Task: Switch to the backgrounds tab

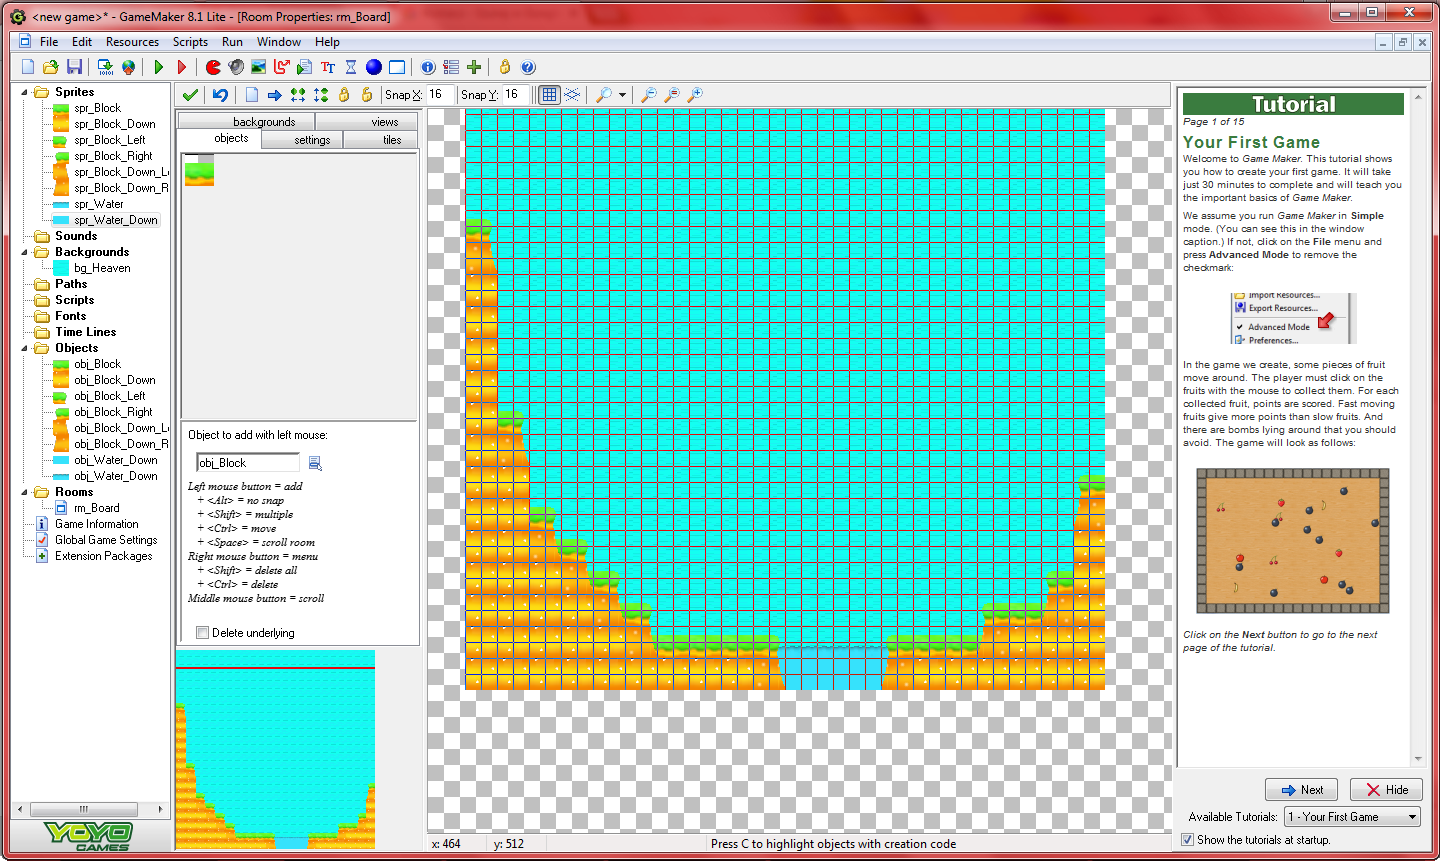Action: [264, 122]
